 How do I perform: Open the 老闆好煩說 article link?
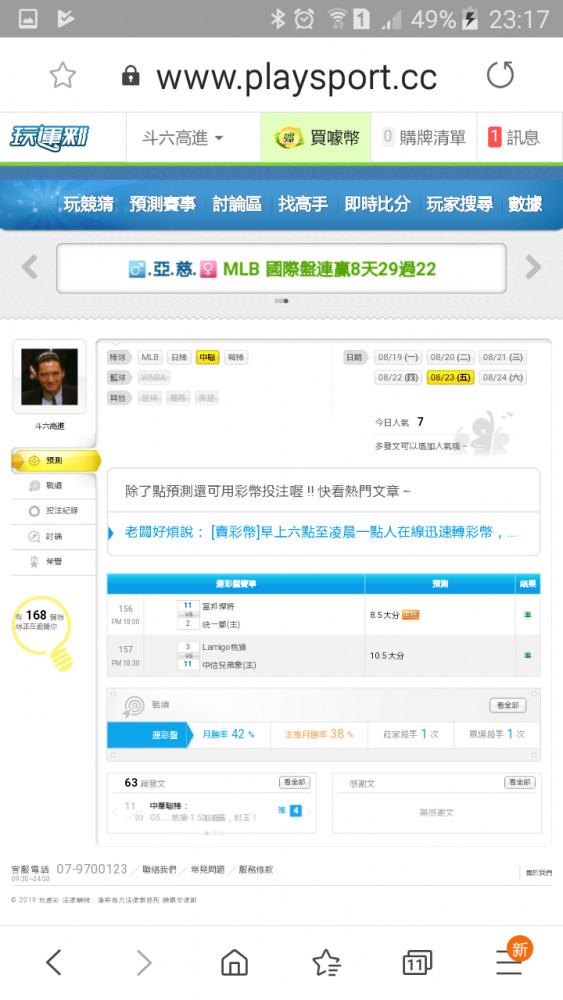320,532
